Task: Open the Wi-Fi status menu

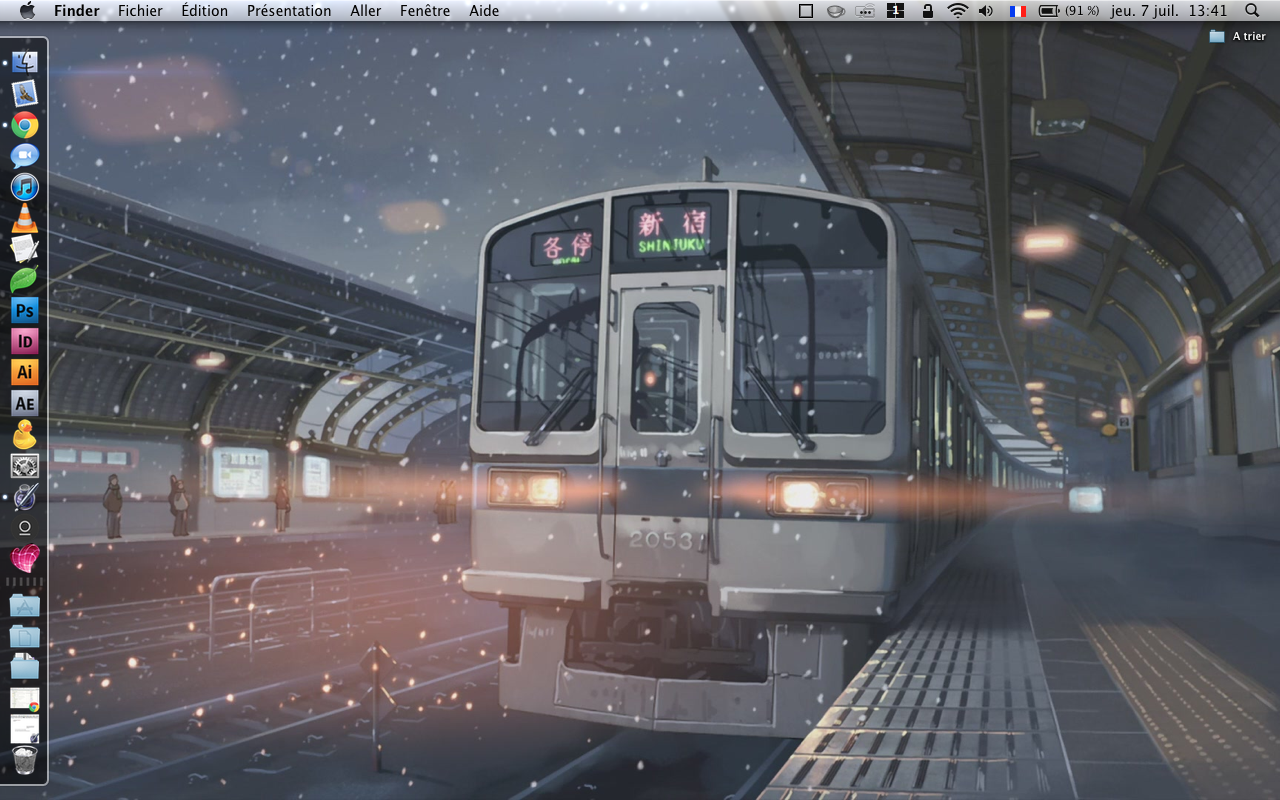Action: pos(958,11)
